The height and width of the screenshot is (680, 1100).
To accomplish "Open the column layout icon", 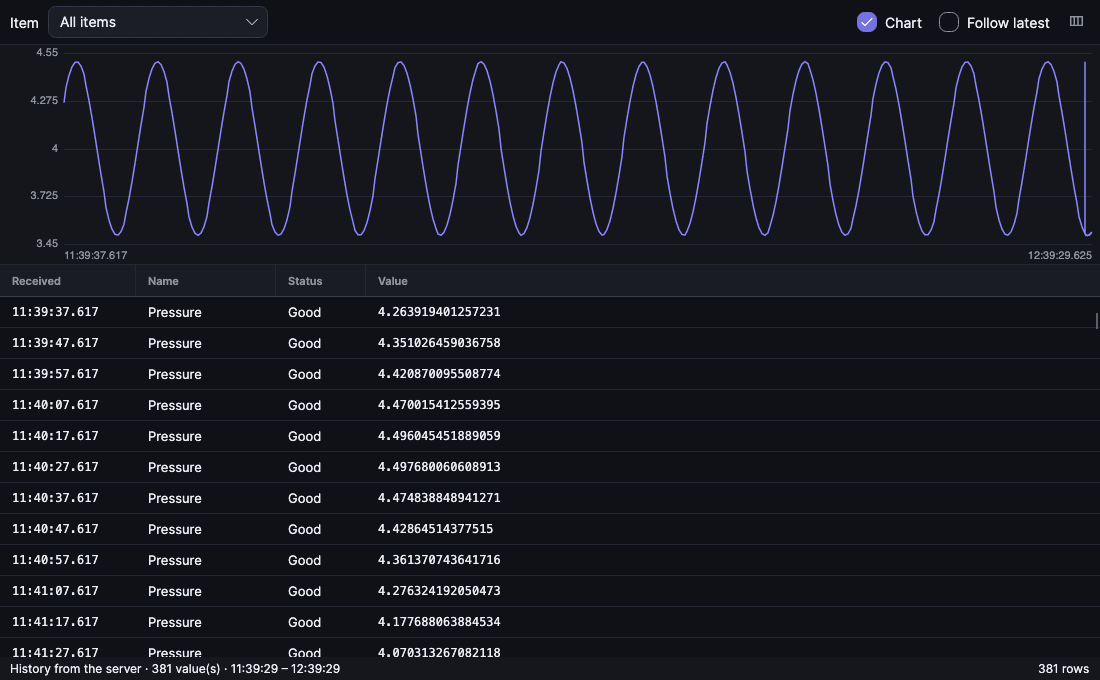I will click(1076, 22).
